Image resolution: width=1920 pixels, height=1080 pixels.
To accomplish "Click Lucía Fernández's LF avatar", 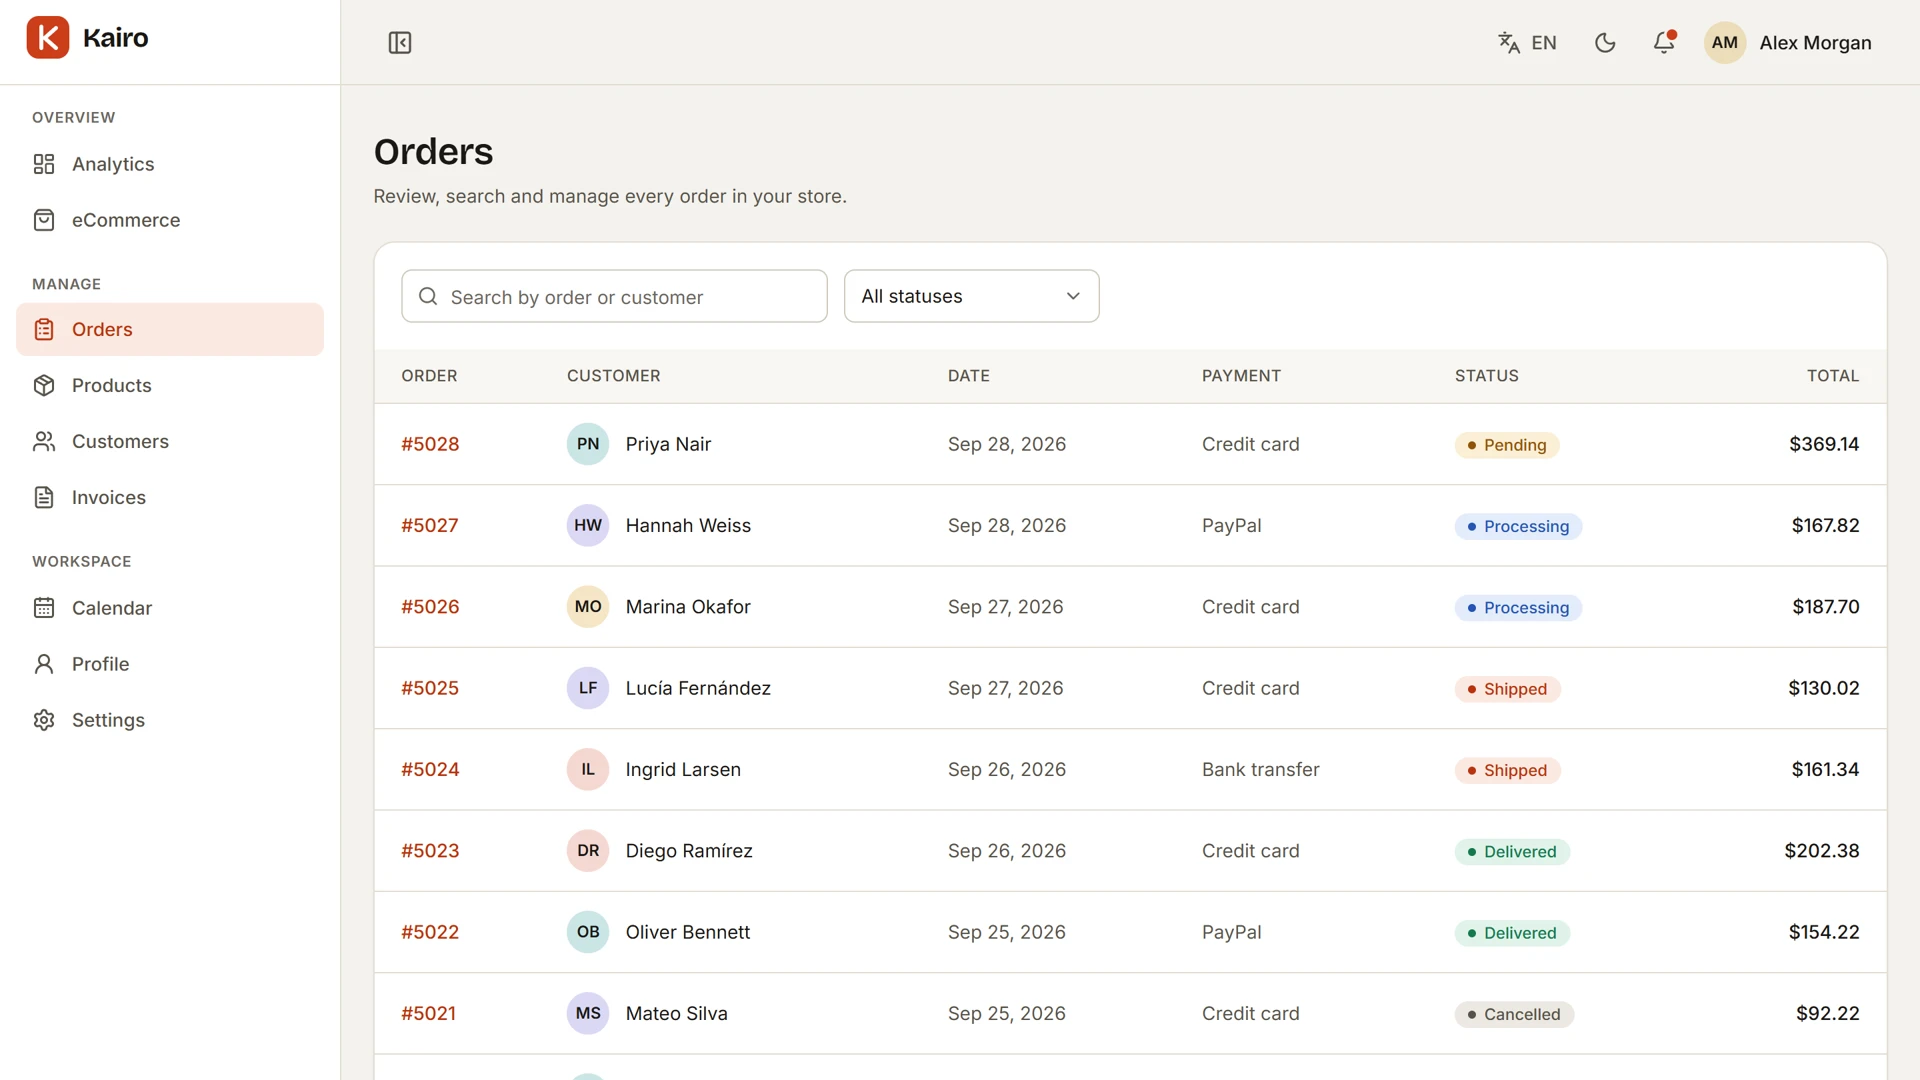I will (588, 688).
